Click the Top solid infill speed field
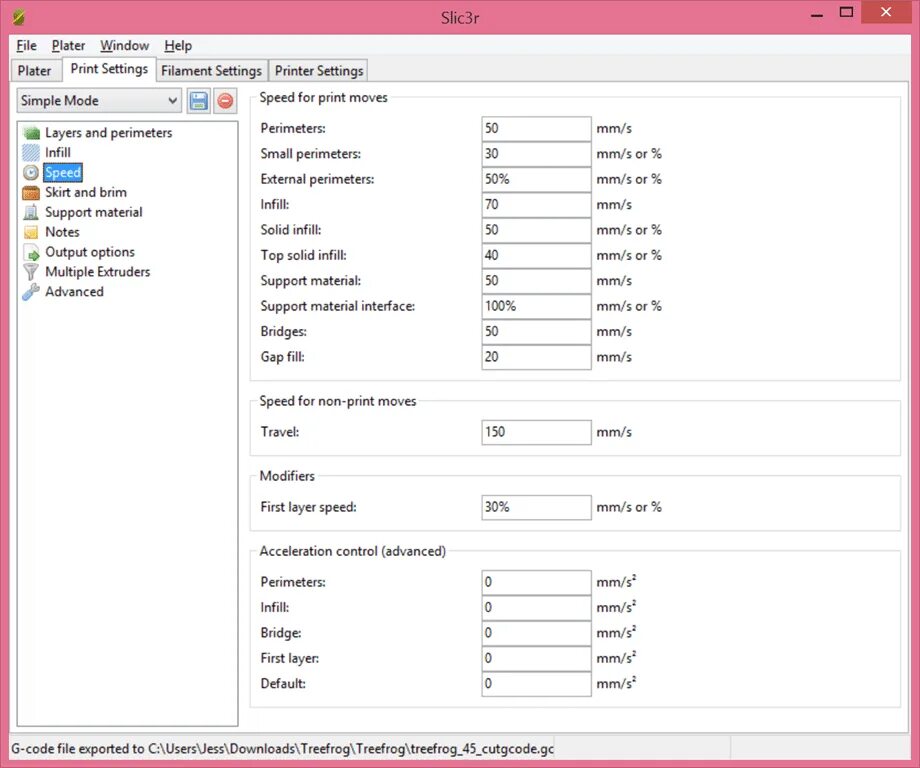Viewport: 920px width, 768px height. coord(536,255)
